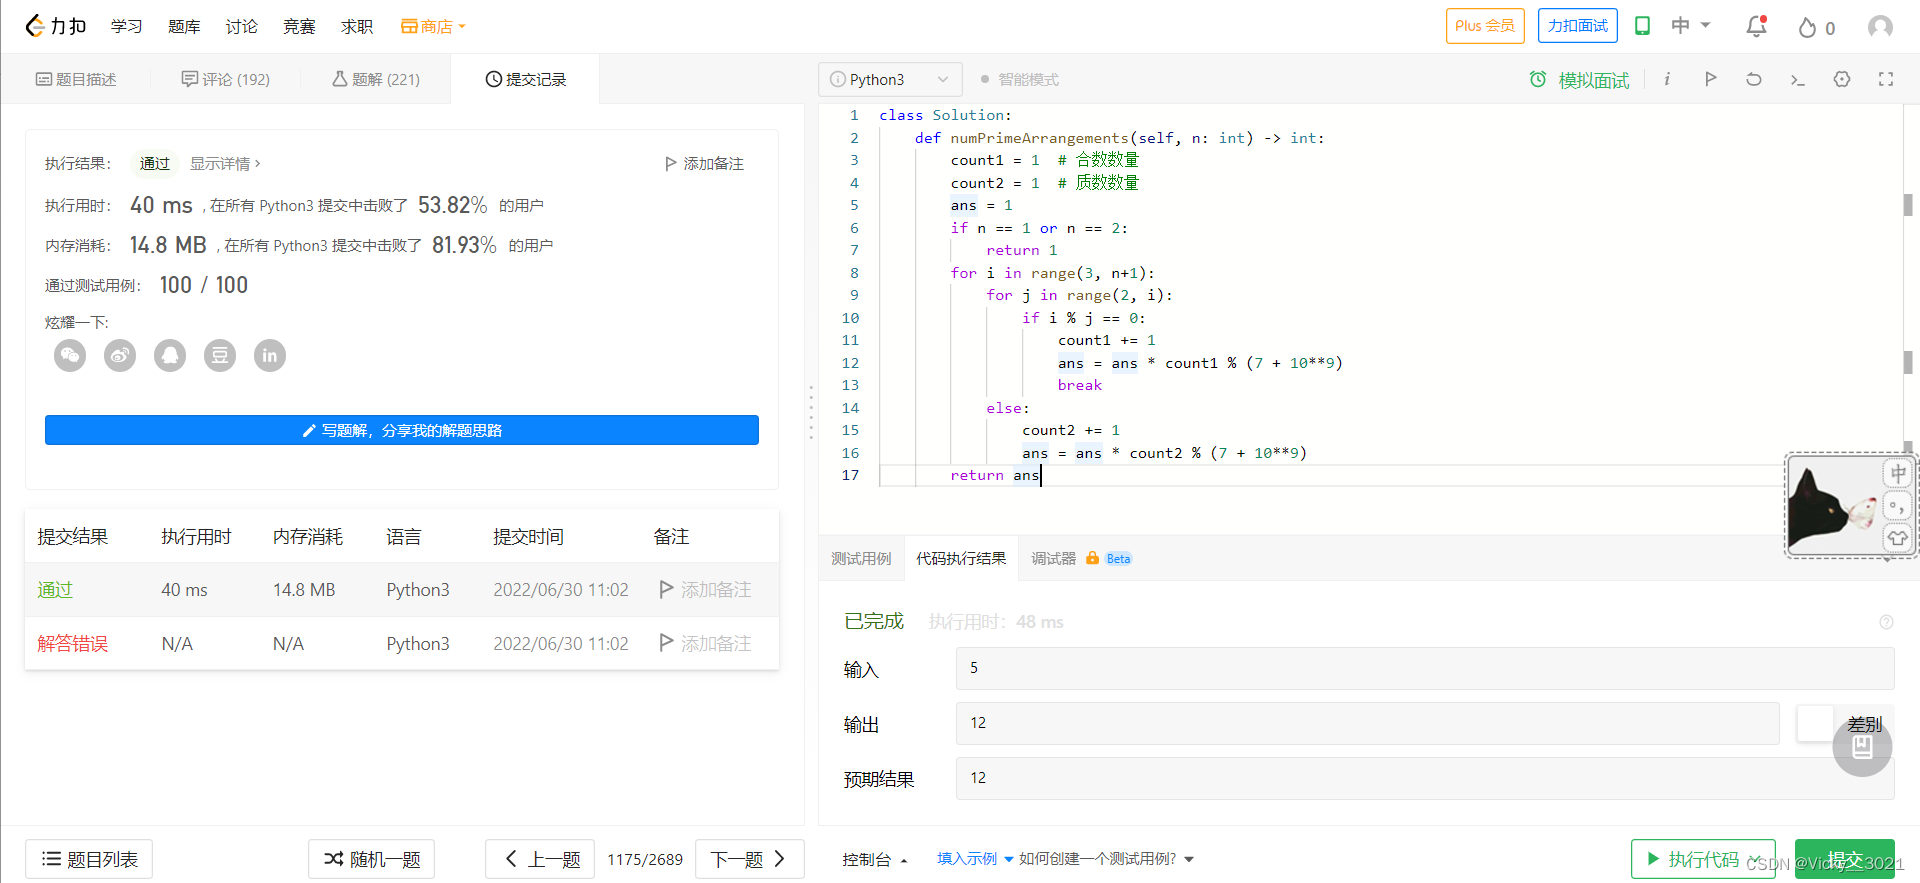Click IME 中 mode icon on cat widget
Image resolution: width=1920 pixels, height=883 pixels.
[1898, 473]
